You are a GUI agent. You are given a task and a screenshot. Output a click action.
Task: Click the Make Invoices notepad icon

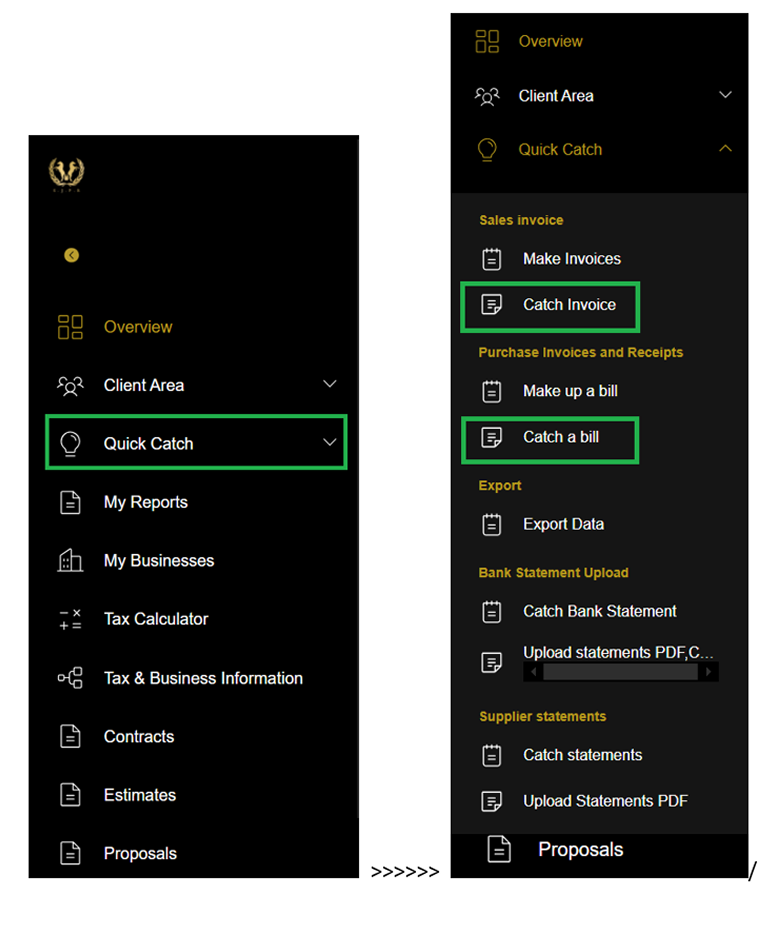coord(492,259)
